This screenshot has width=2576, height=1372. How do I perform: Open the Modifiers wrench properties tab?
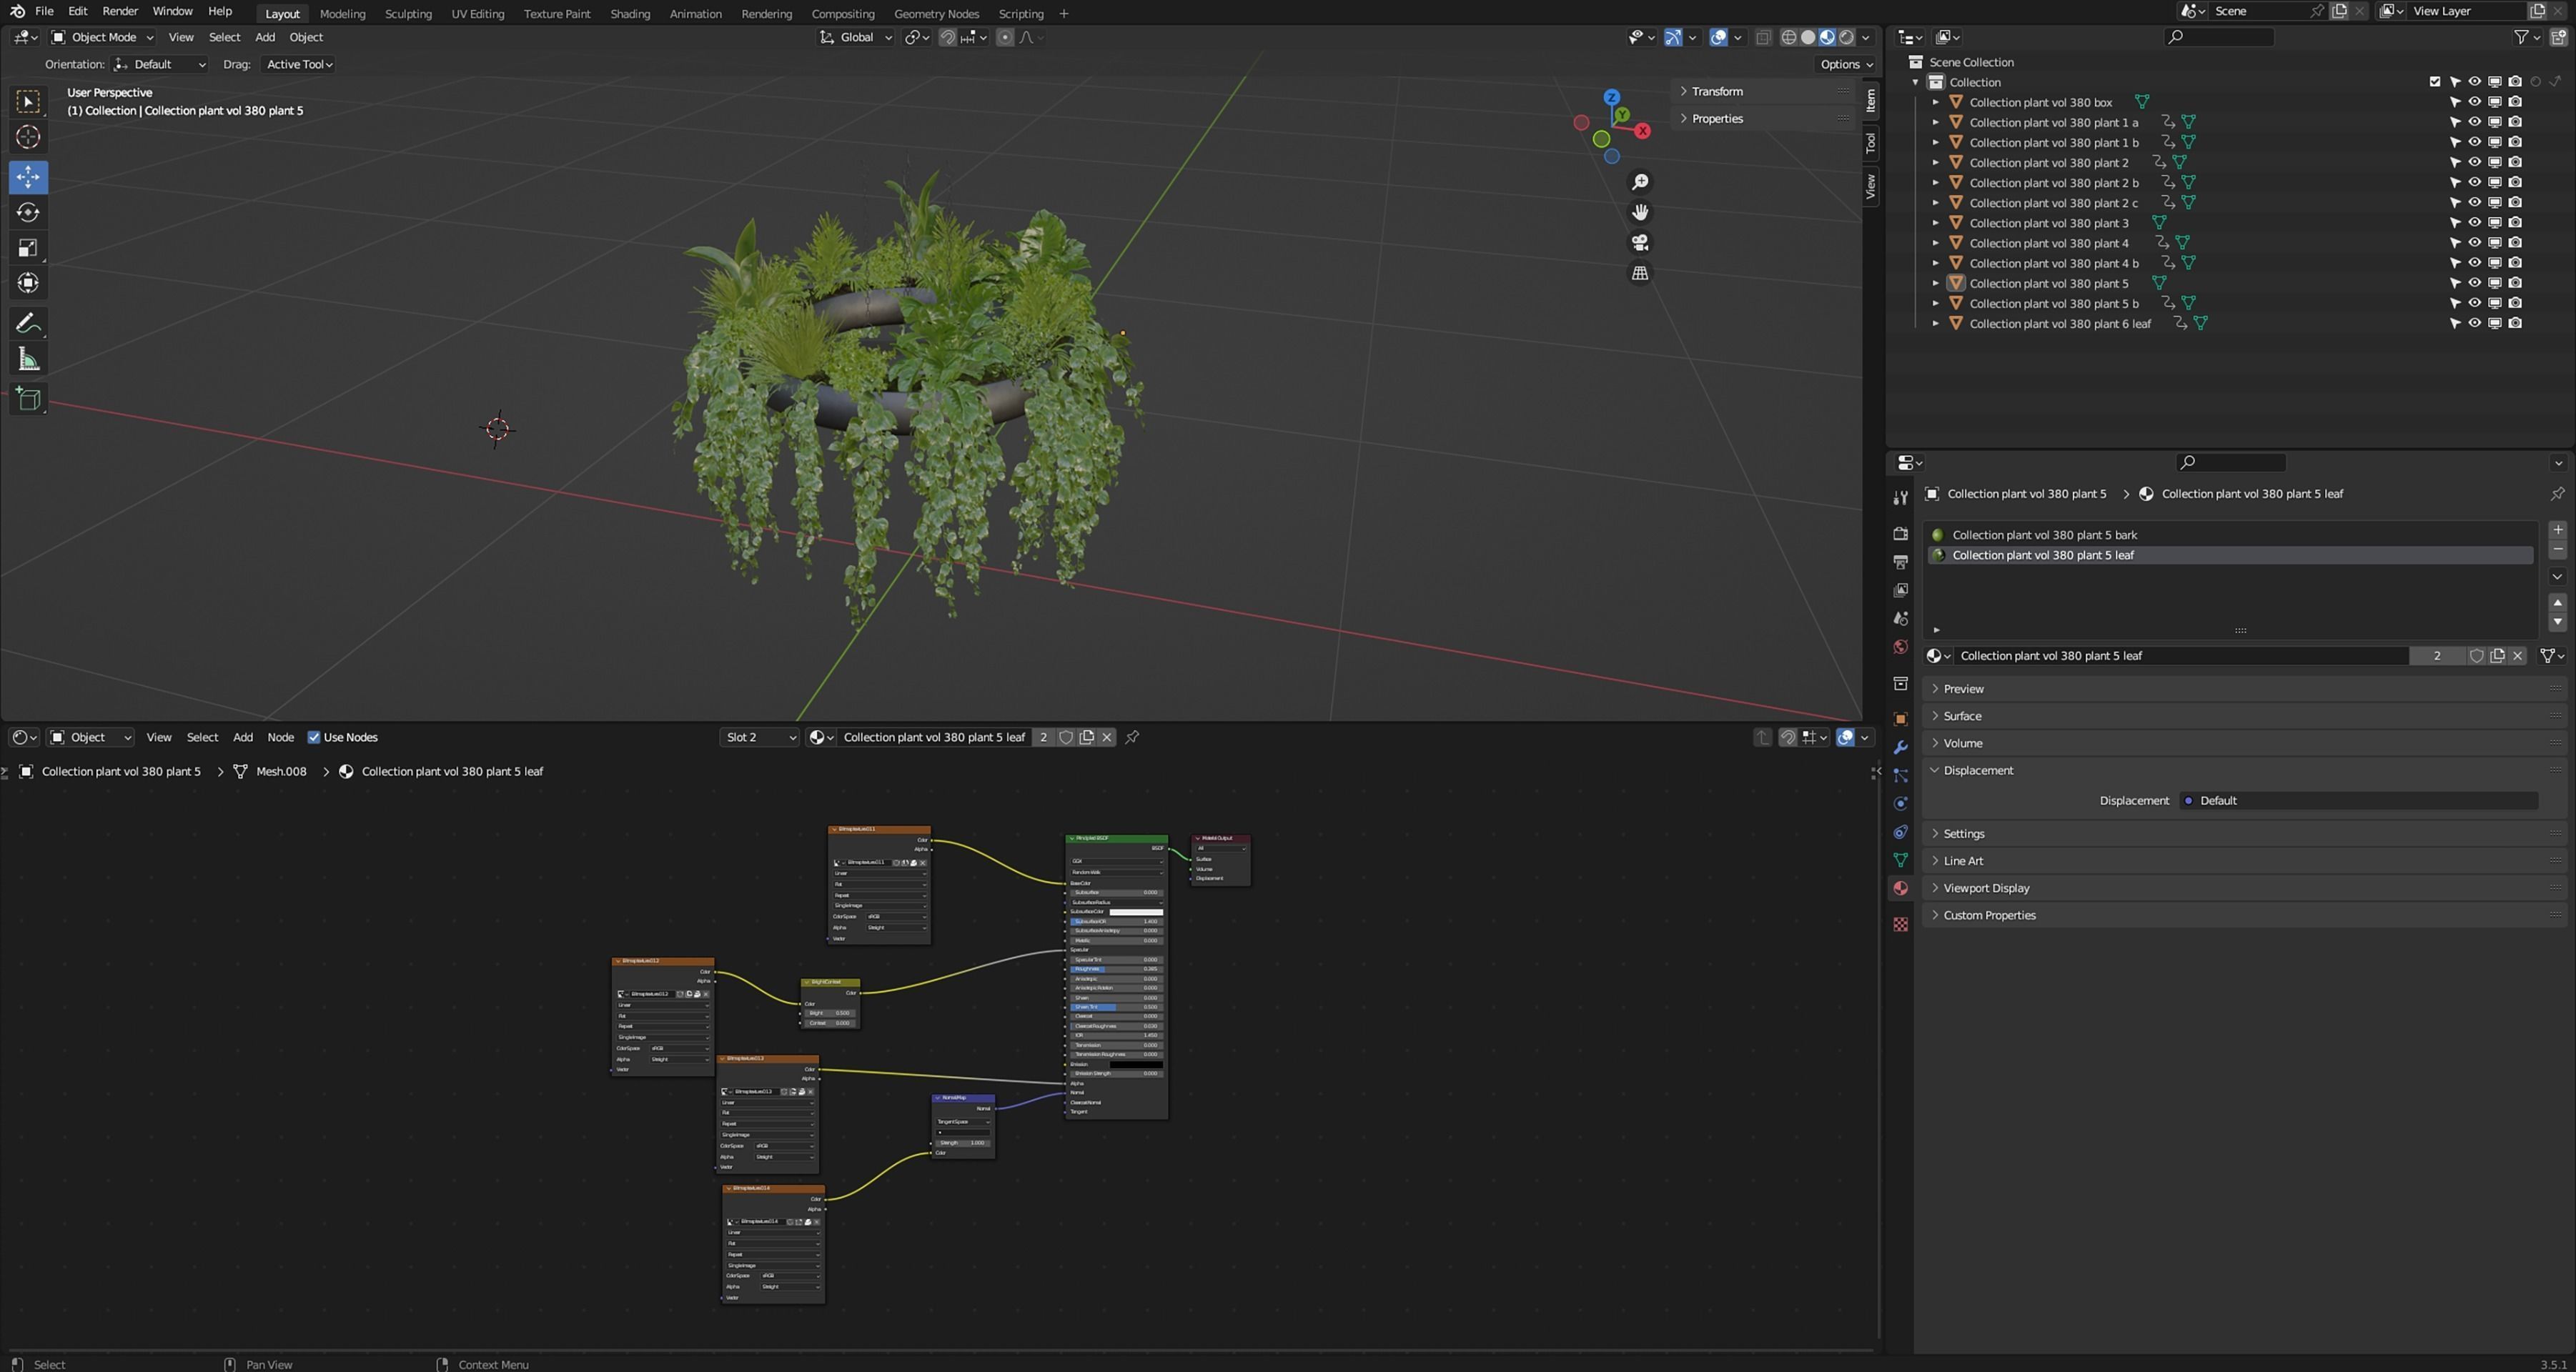pyautogui.click(x=1900, y=747)
